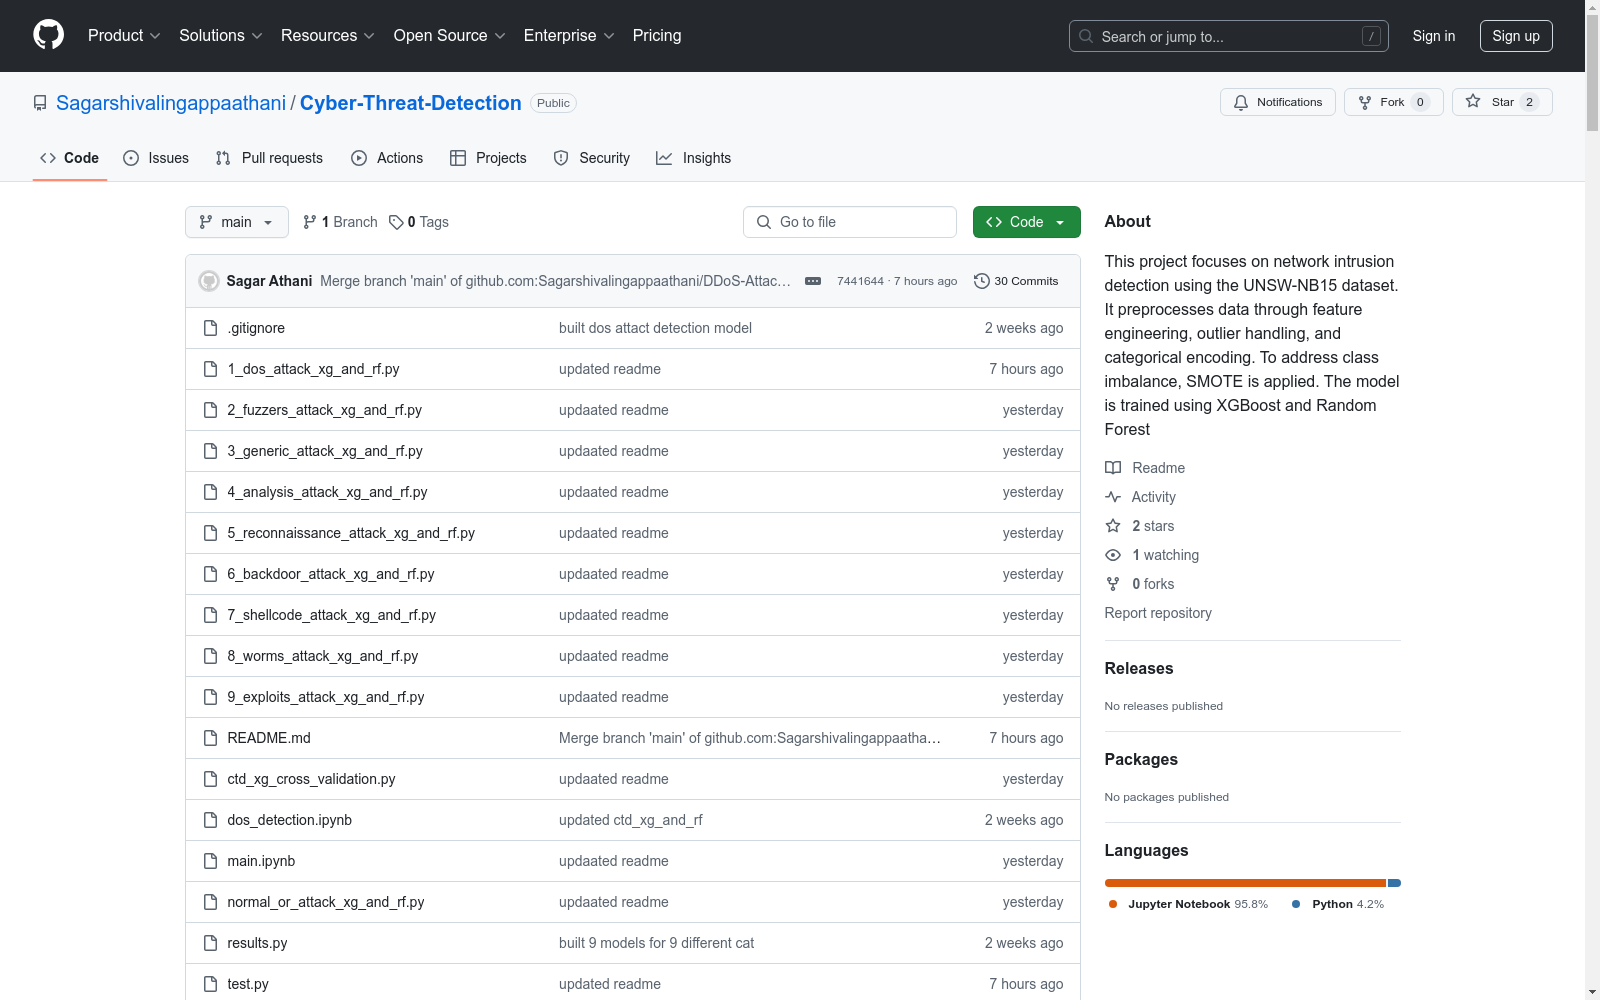Click the blue Python language bar segment

click(x=1394, y=883)
